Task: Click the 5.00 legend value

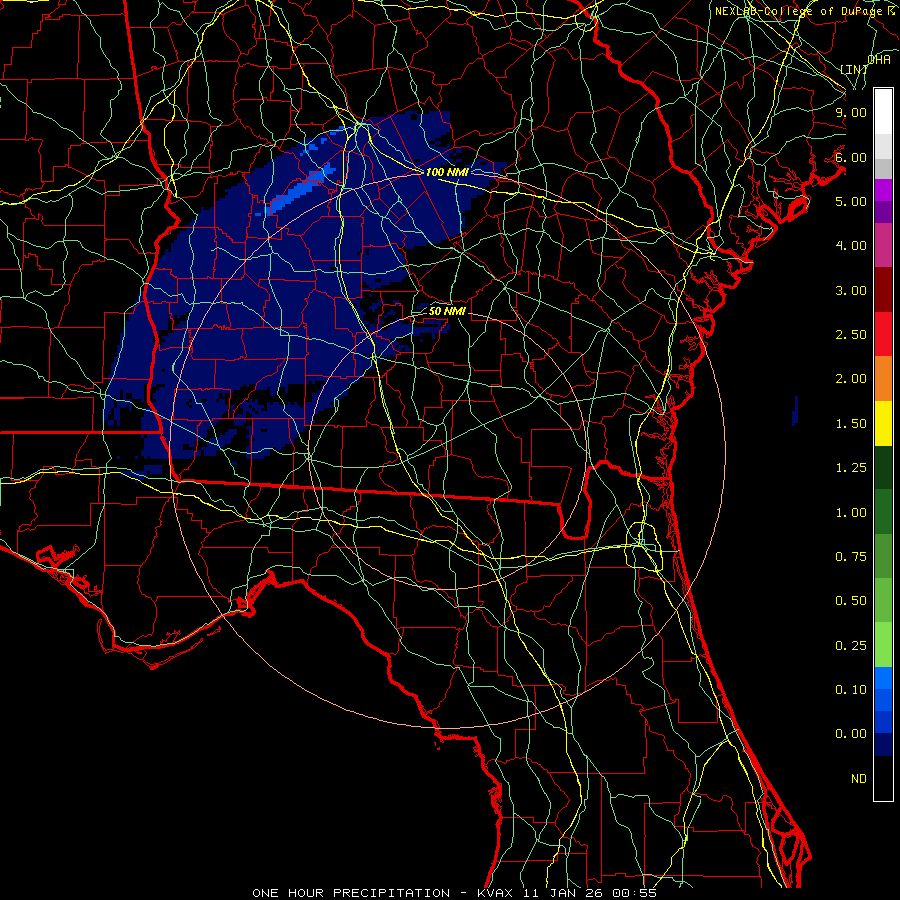Action: [851, 201]
